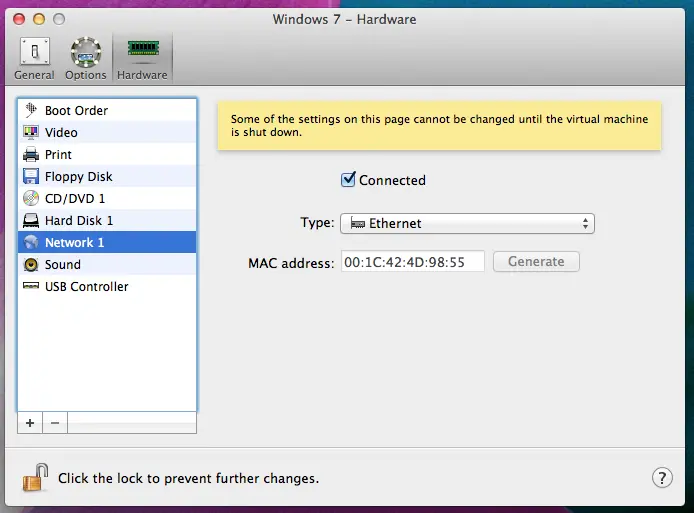Image resolution: width=694 pixels, height=513 pixels.
Task: Switch to the Options tab
Action: (86, 58)
